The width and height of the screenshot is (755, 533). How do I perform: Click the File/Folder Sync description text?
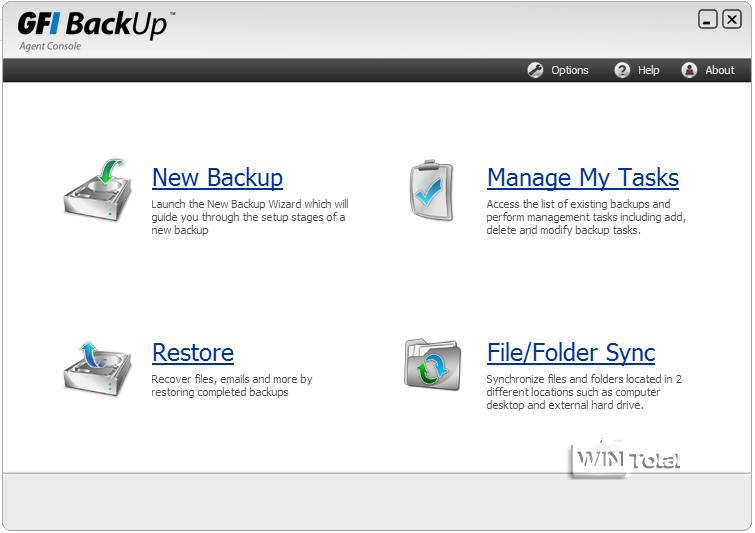[584, 392]
